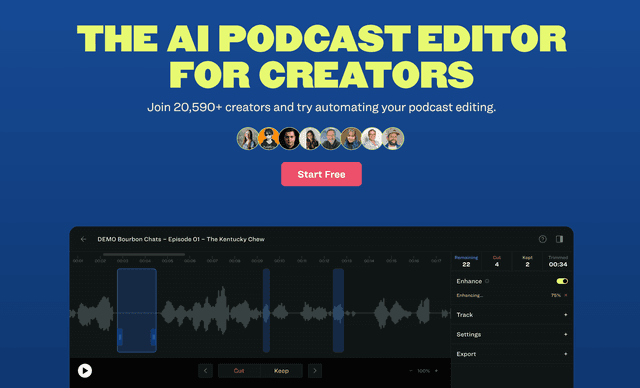Click the Kept 2 counter
Viewport: 640px width, 388px height.
click(527, 261)
